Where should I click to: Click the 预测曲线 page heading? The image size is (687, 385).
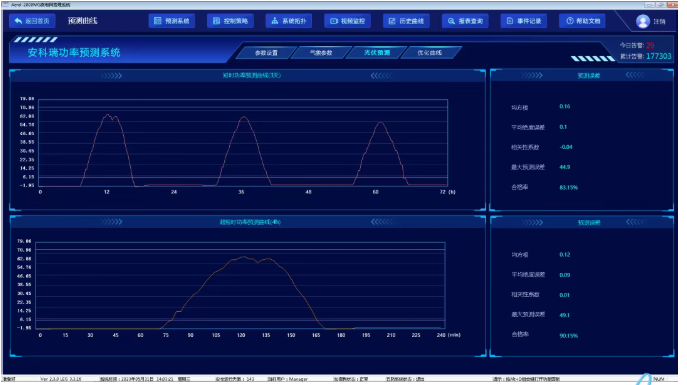click(x=82, y=21)
